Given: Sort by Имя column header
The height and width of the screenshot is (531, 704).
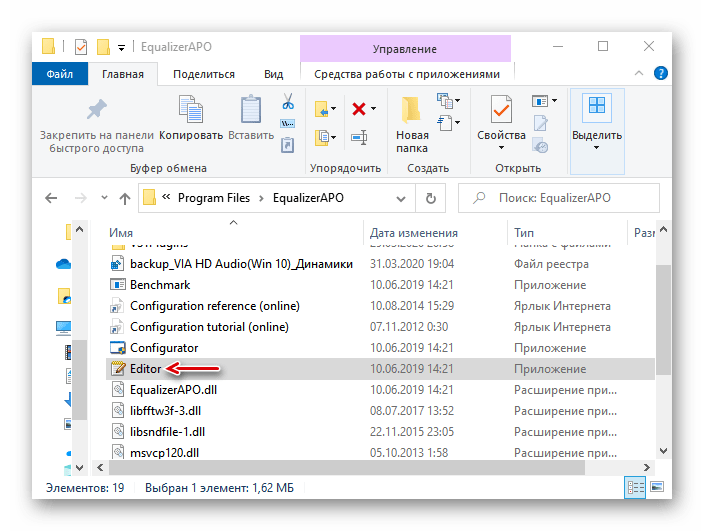Looking at the screenshot, I should tap(121, 233).
